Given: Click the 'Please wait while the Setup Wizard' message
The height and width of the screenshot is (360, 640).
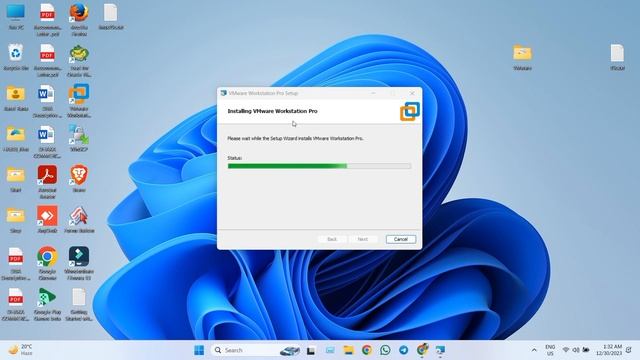Looking at the screenshot, I should tap(295, 138).
